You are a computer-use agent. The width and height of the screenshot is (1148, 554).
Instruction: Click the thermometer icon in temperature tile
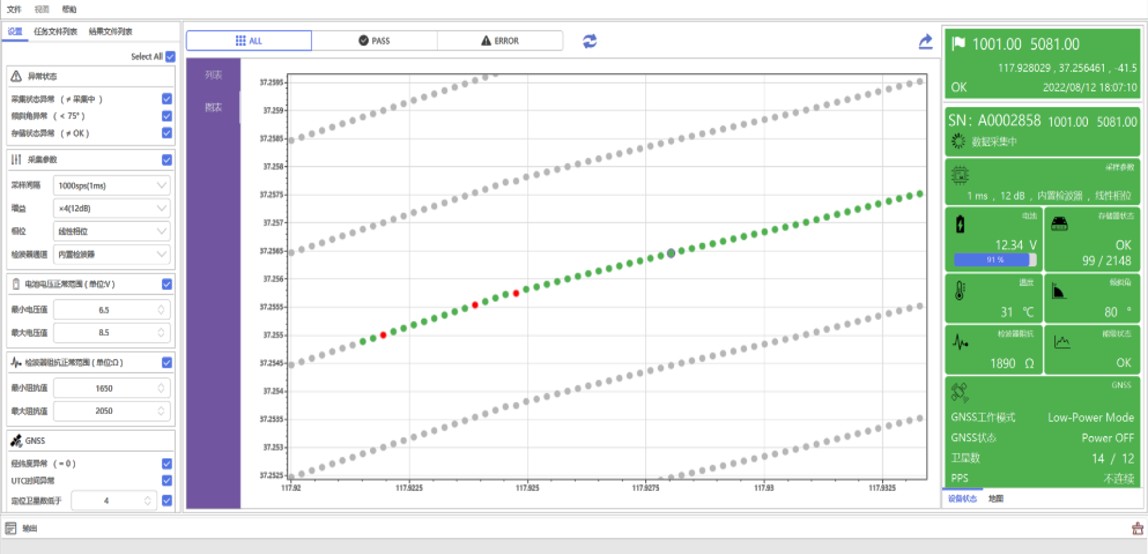coord(961,292)
